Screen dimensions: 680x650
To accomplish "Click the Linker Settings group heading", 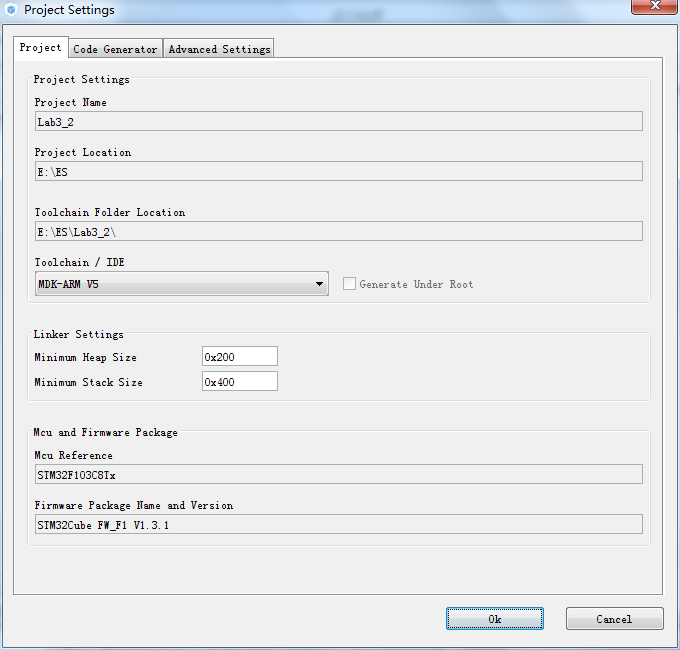I will (79, 334).
